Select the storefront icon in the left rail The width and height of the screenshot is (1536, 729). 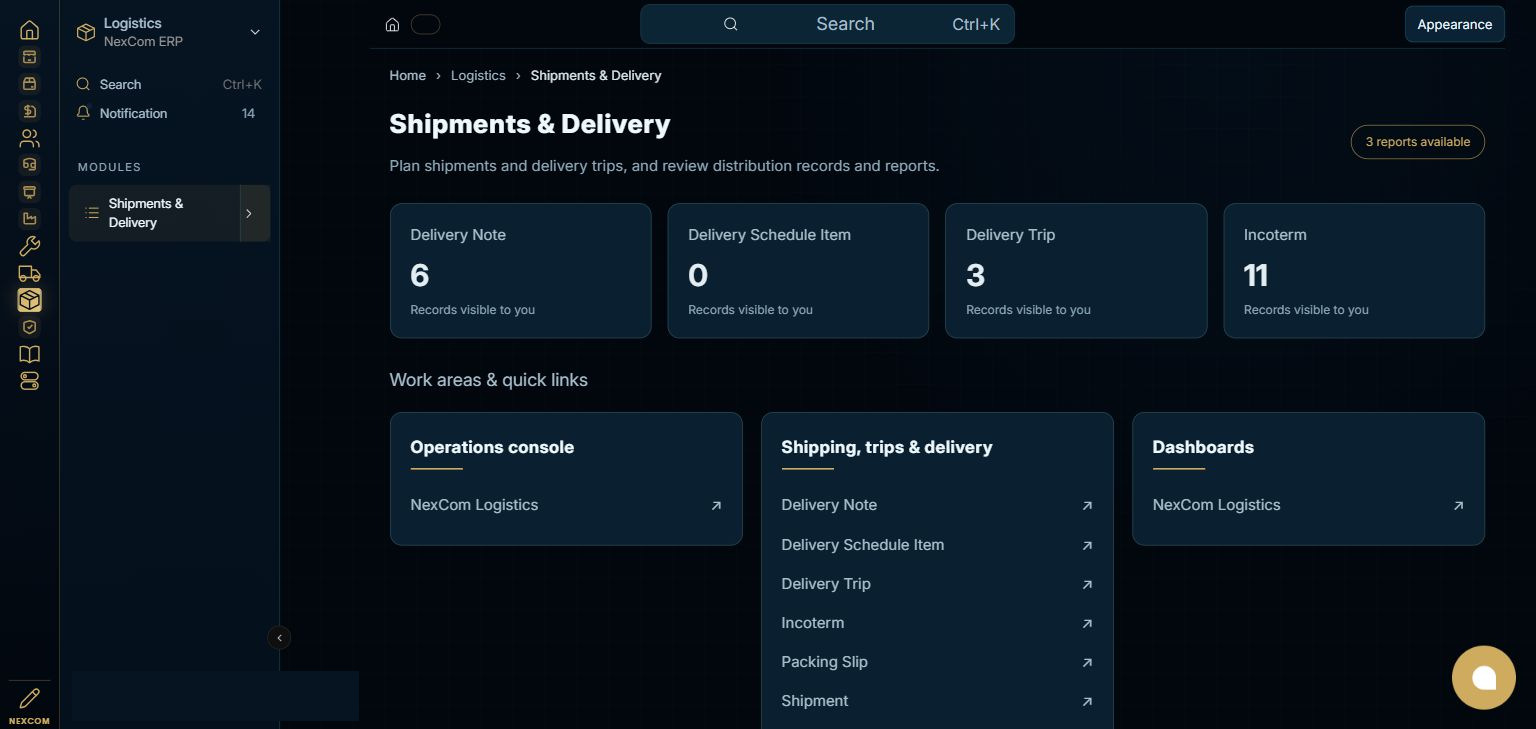click(x=29, y=84)
